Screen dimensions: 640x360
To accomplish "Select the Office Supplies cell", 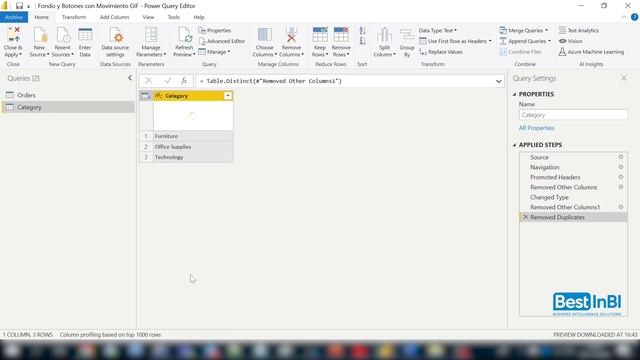I will pos(193,147).
